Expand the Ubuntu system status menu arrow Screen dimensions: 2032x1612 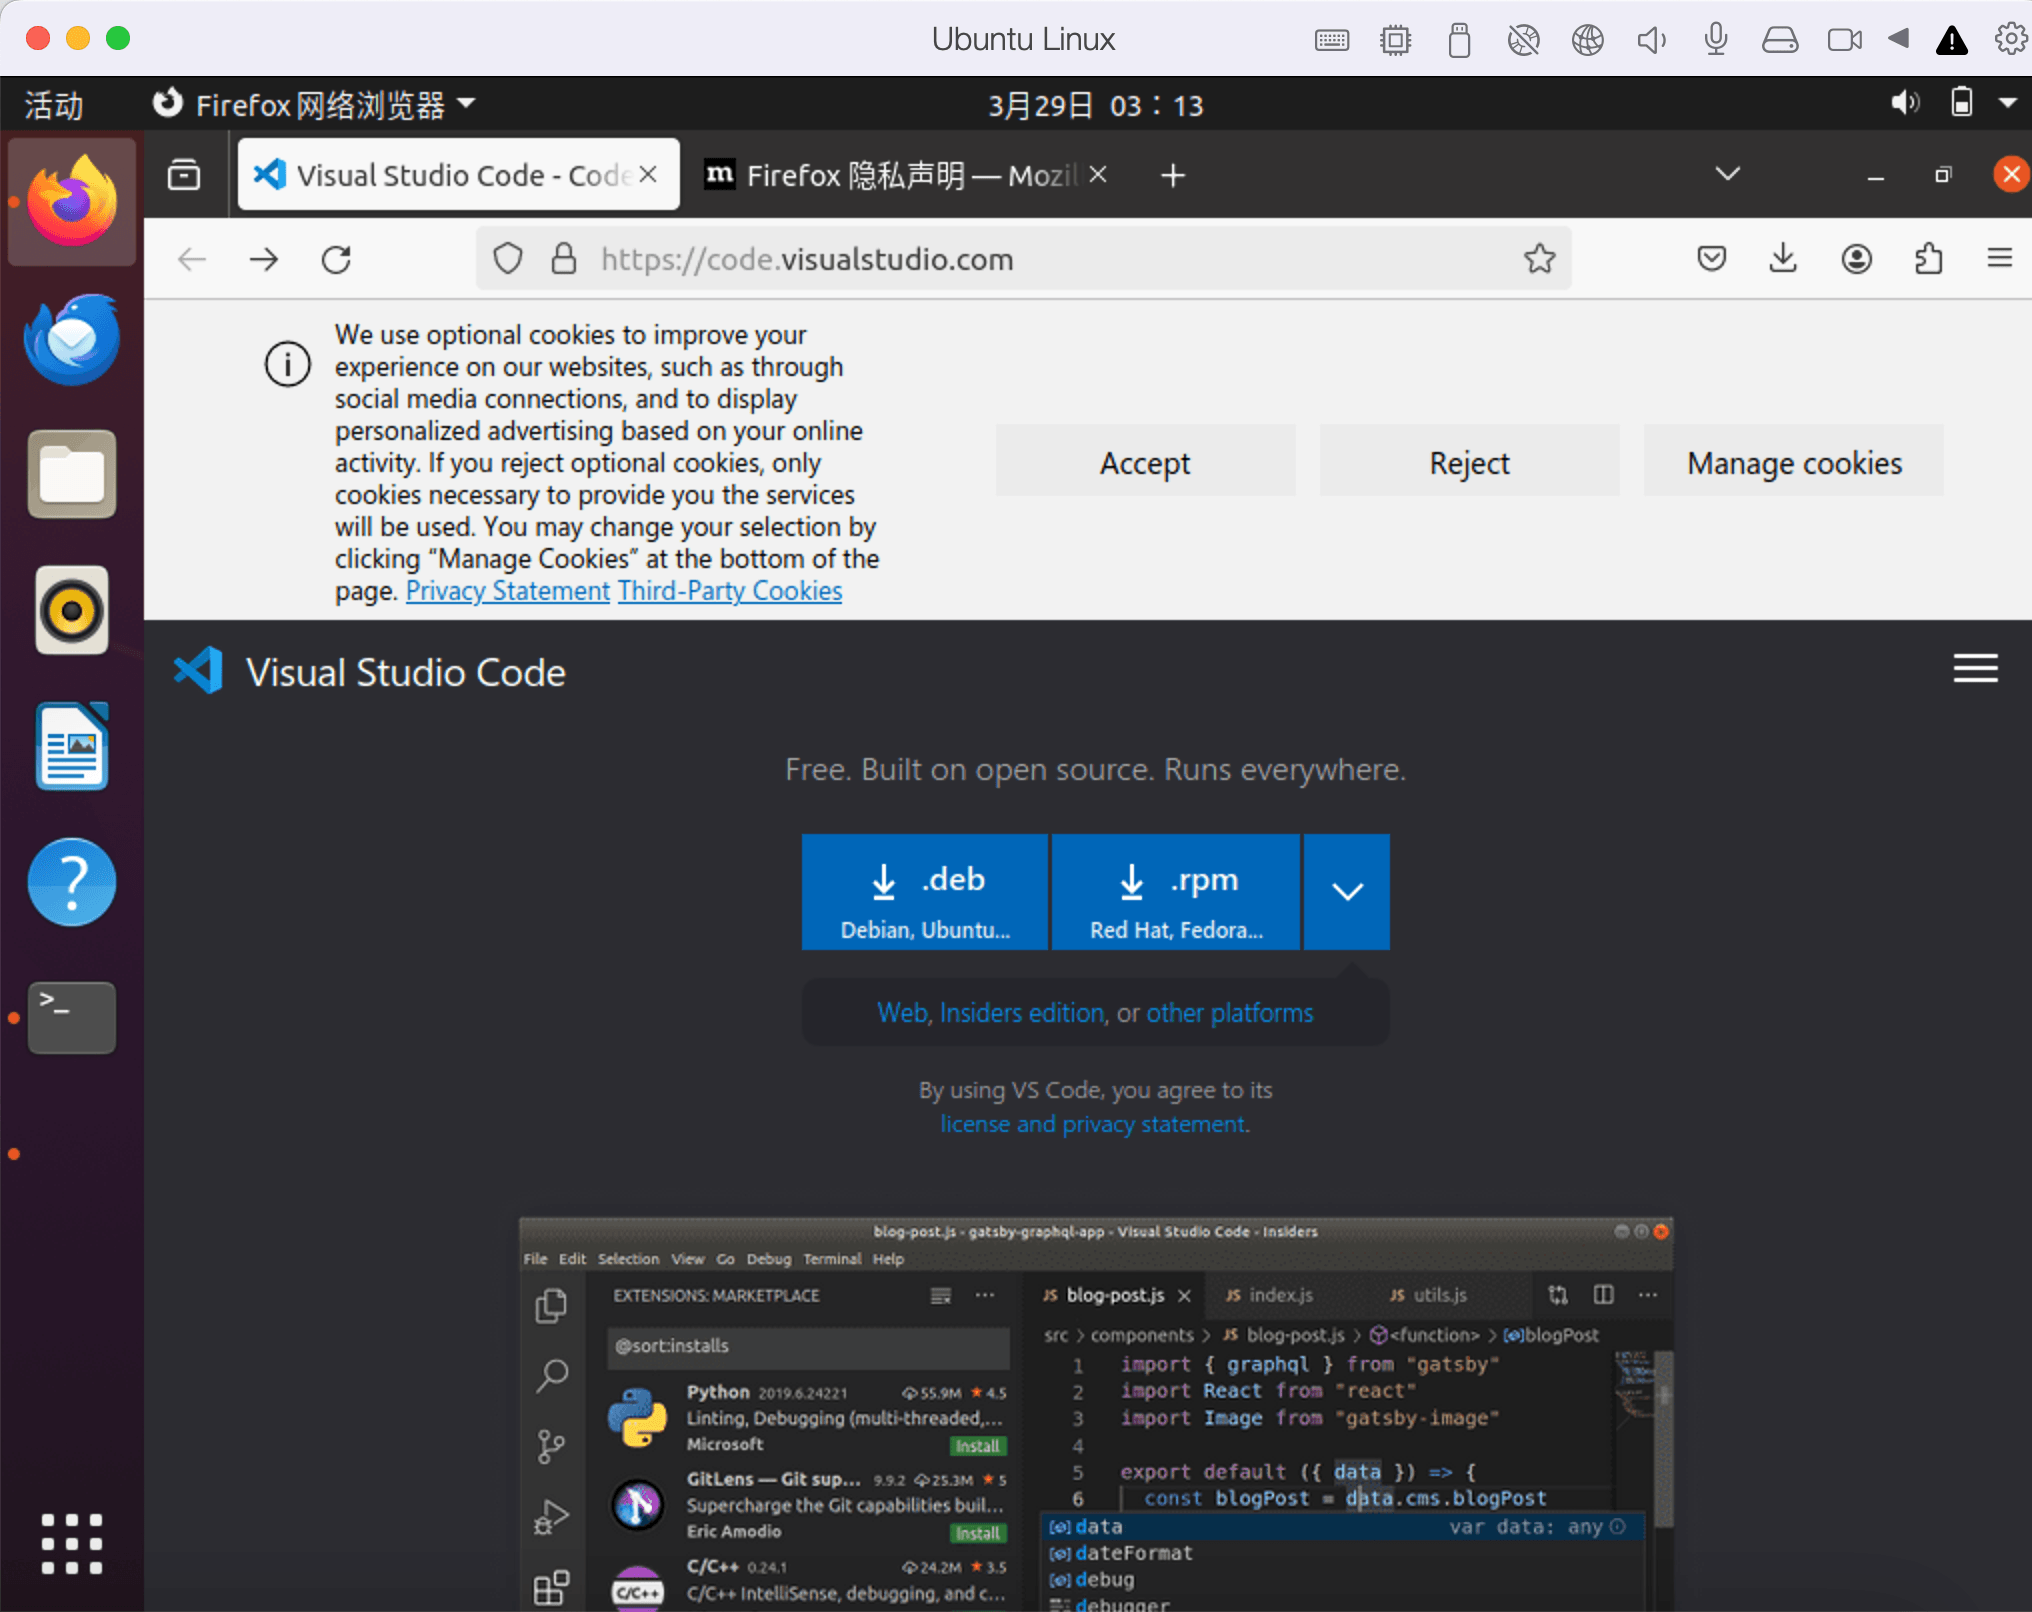pos(2007,103)
